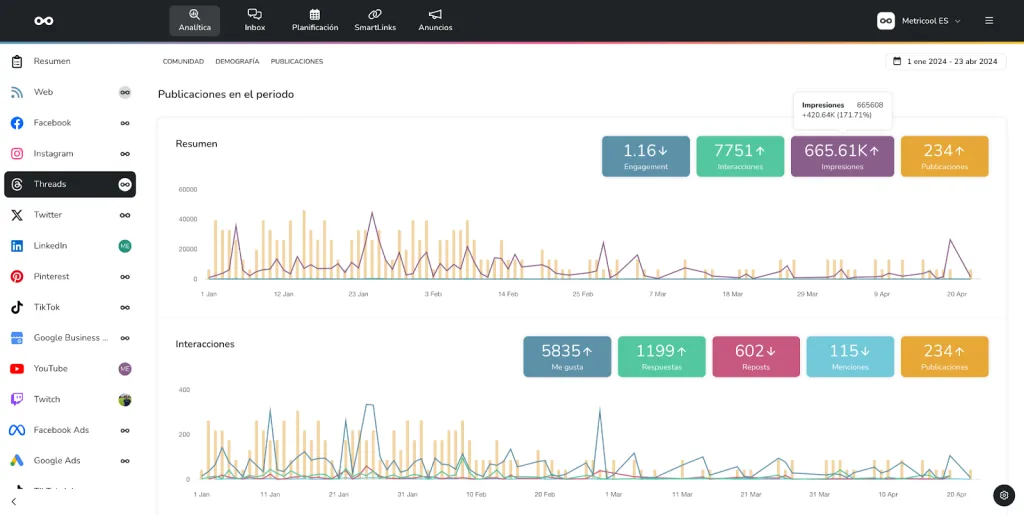Open the SmartLinks section
The height and width of the screenshot is (515, 1024).
pos(375,20)
